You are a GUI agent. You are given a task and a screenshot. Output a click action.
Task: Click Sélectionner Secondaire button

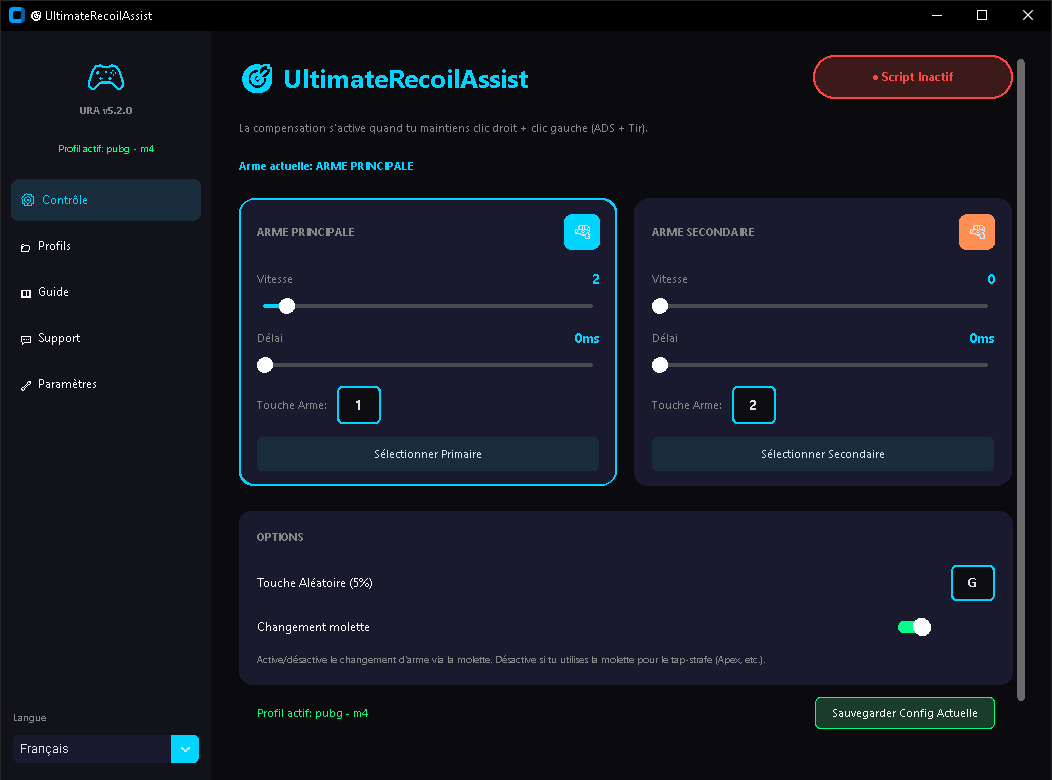pos(823,454)
